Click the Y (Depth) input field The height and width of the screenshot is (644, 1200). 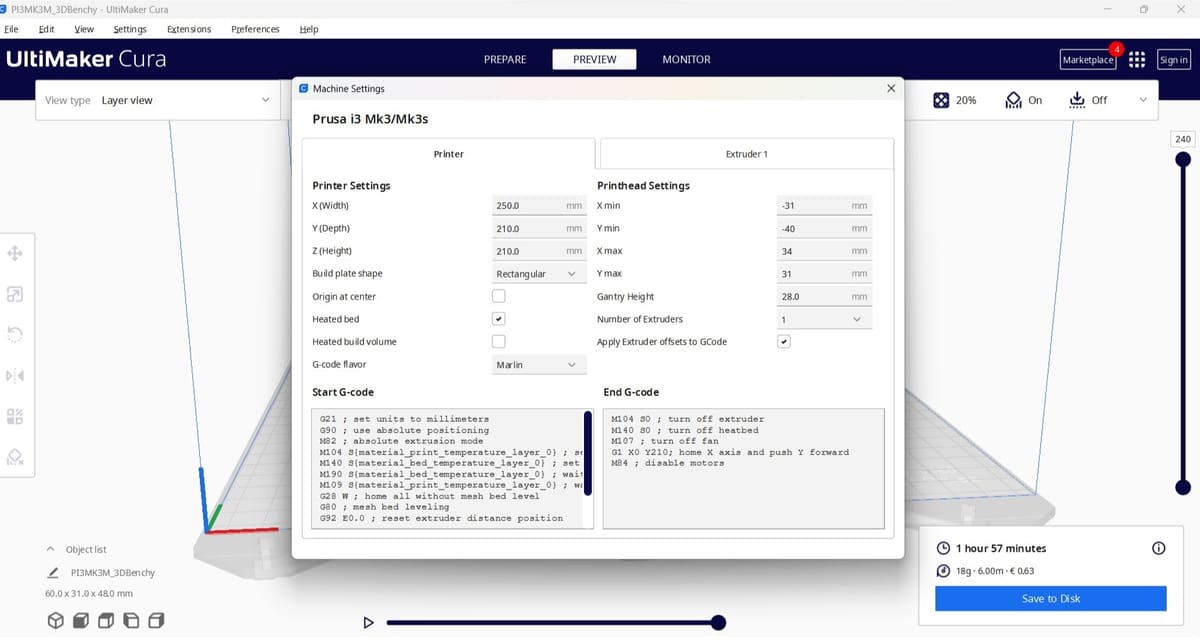pyautogui.click(x=539, y=229)
